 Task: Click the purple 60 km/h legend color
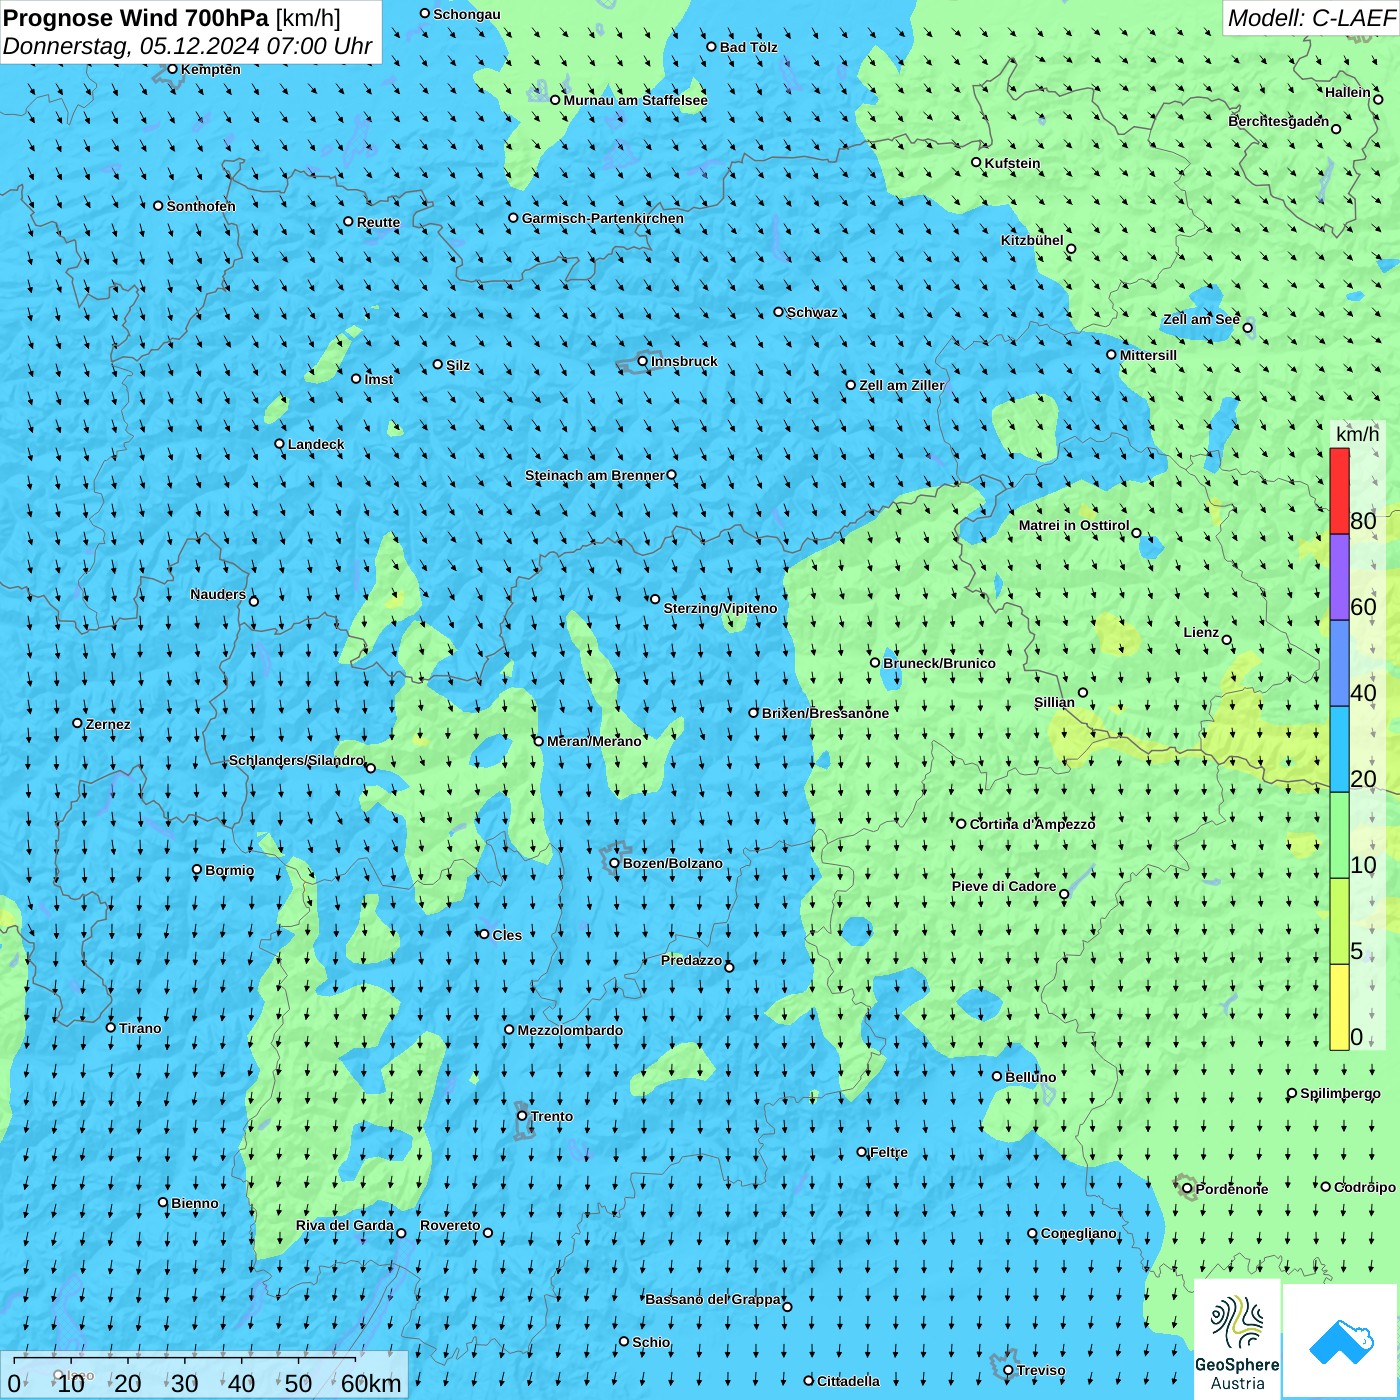point(1339,577)
